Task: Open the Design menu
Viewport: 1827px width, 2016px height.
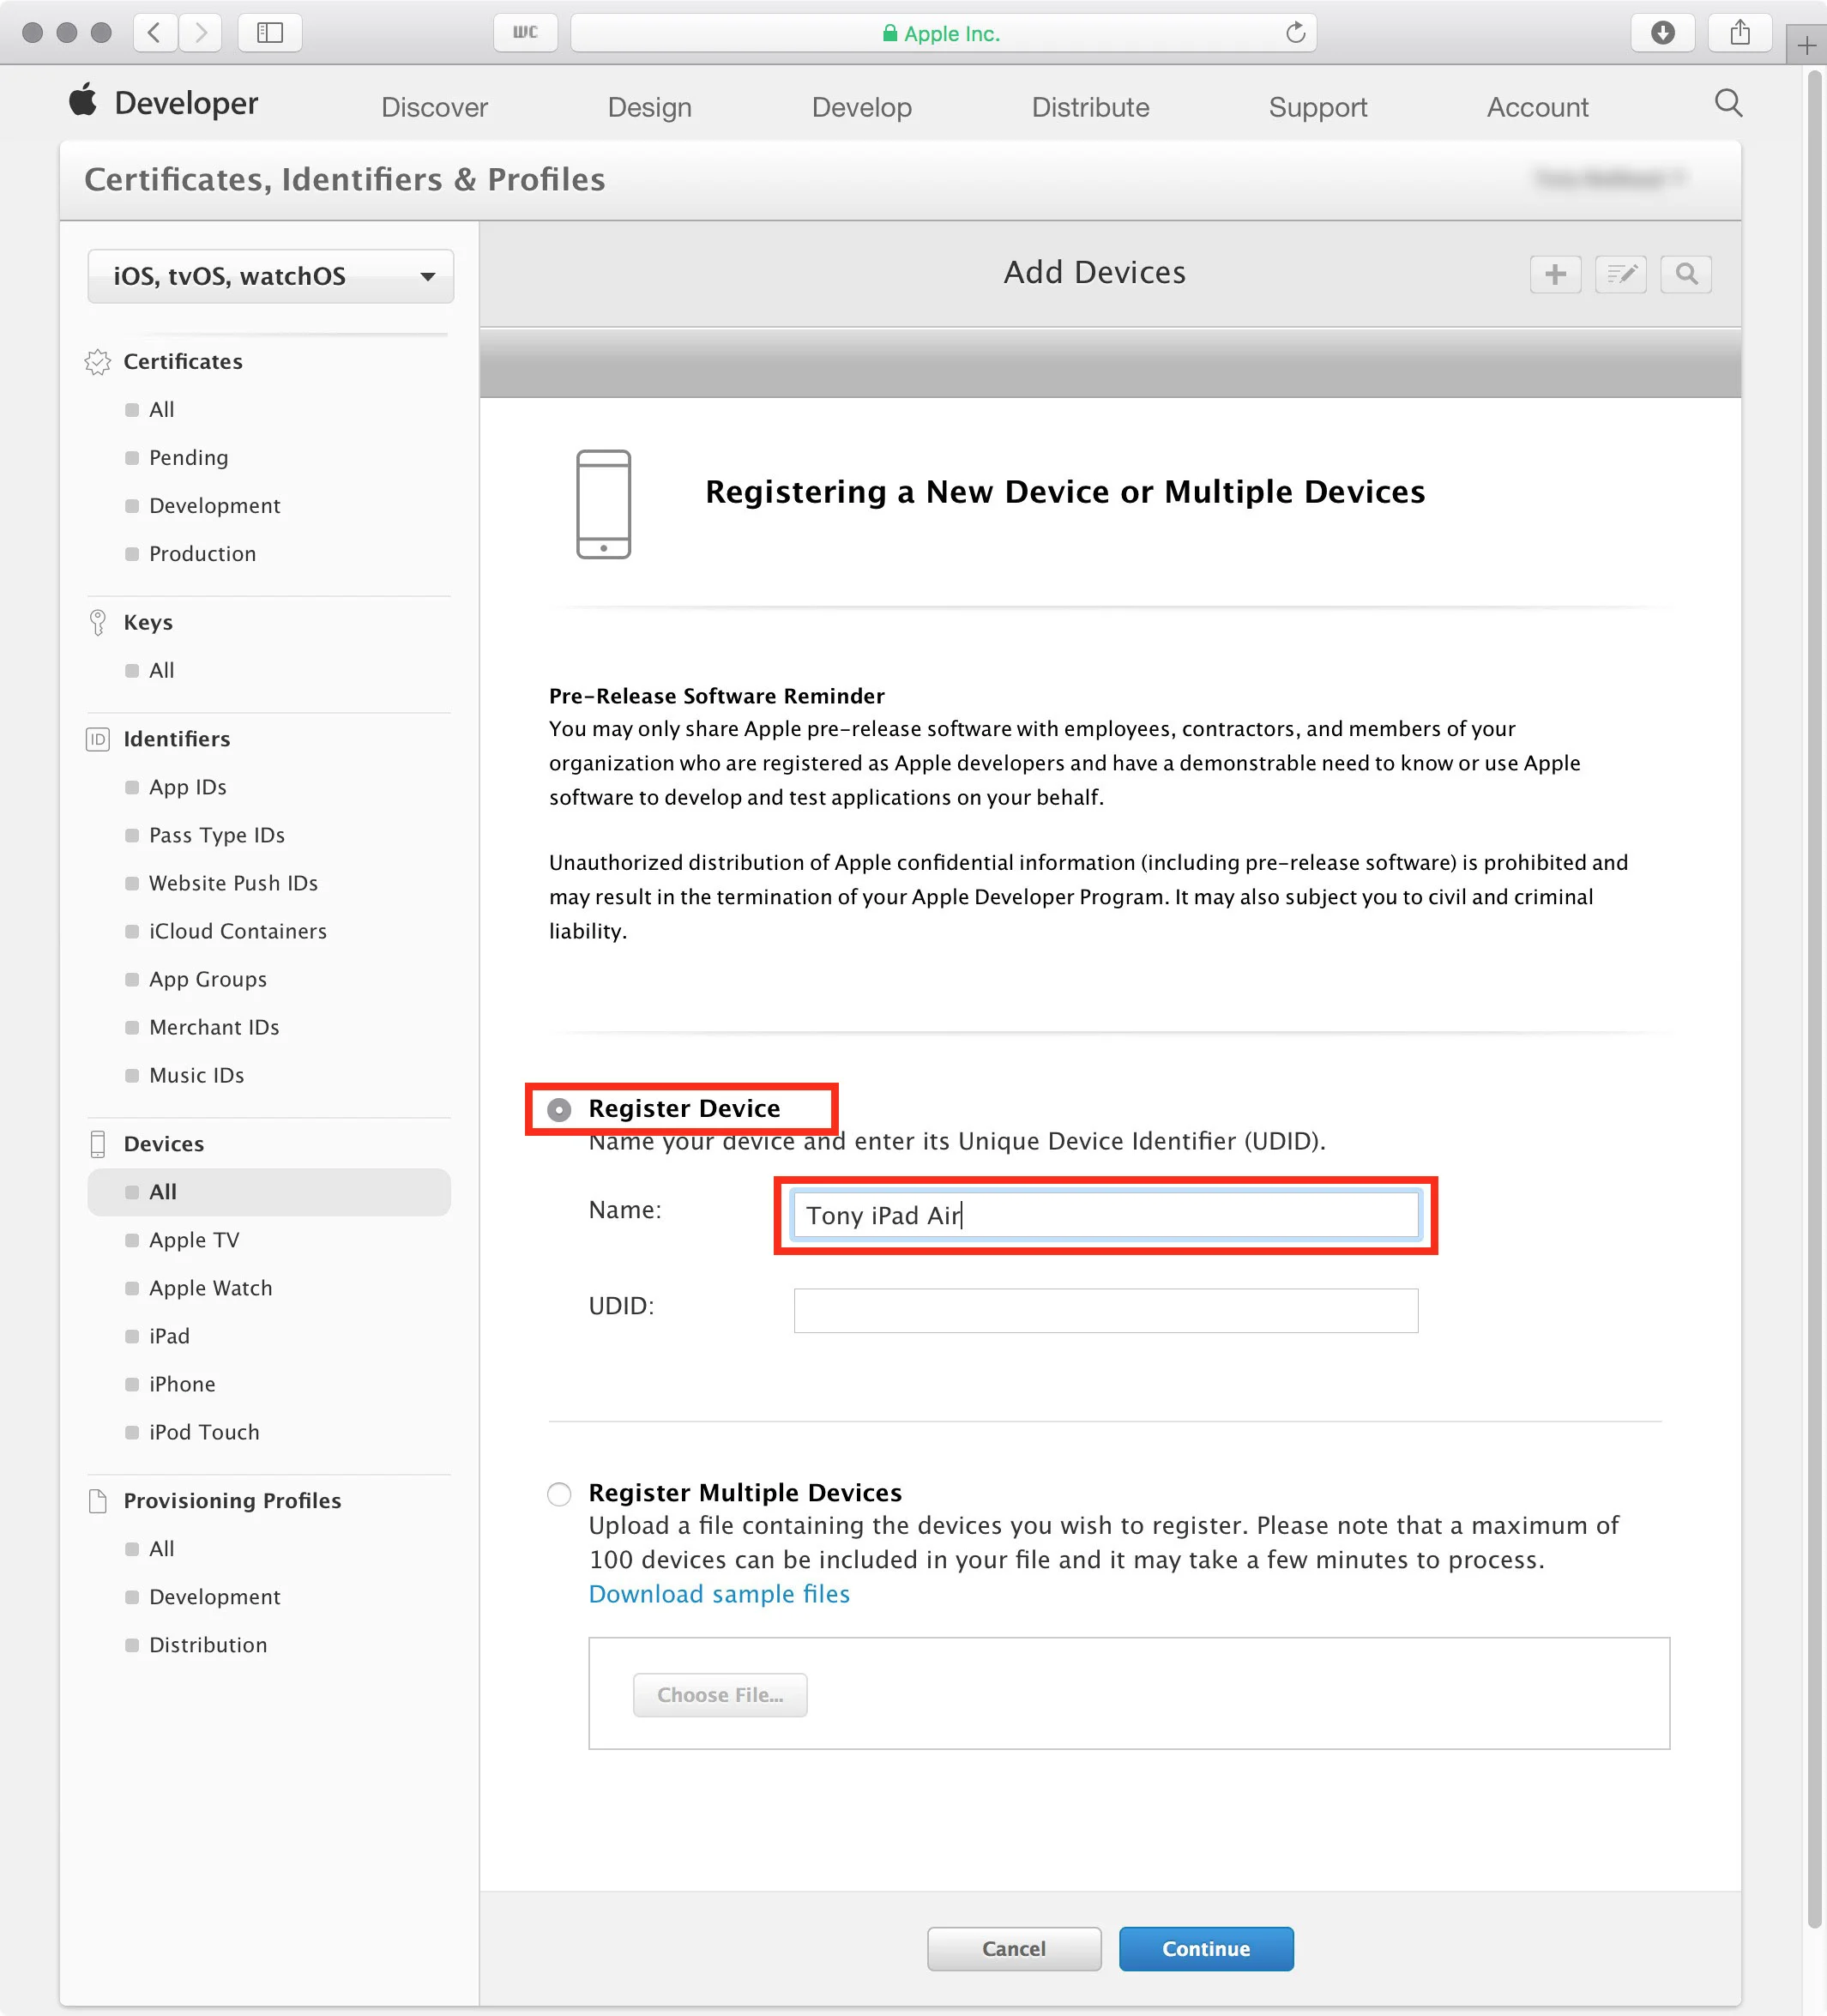Action: pos(649,107)
